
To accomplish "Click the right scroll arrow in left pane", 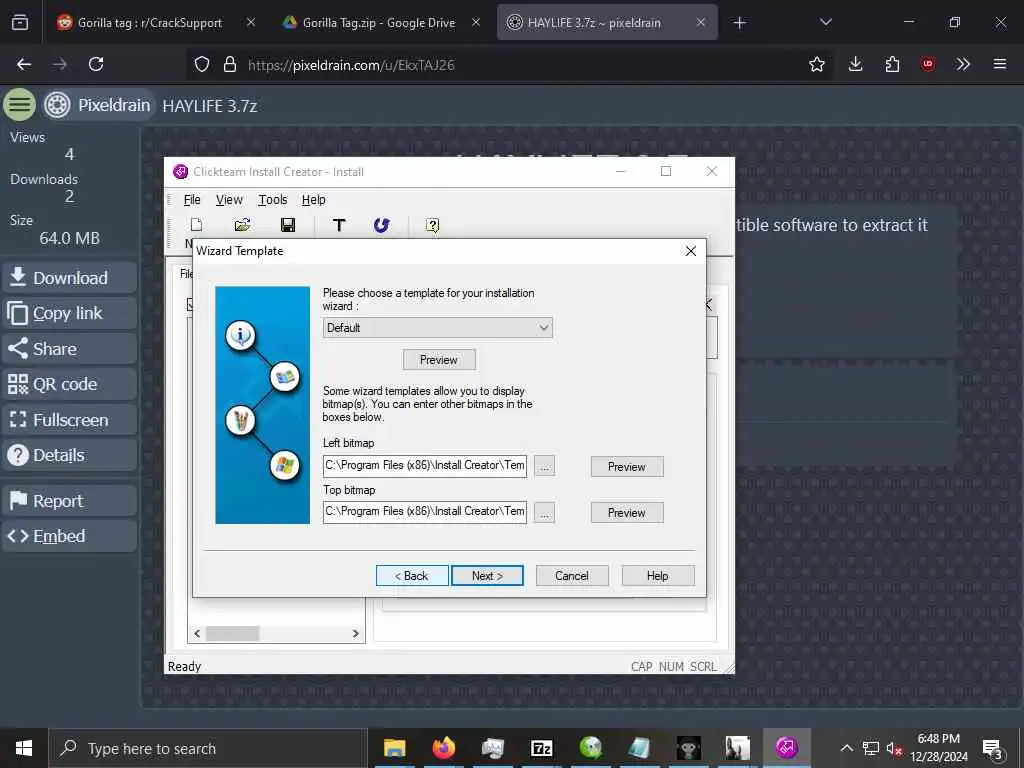I will (x=355, y=633).
